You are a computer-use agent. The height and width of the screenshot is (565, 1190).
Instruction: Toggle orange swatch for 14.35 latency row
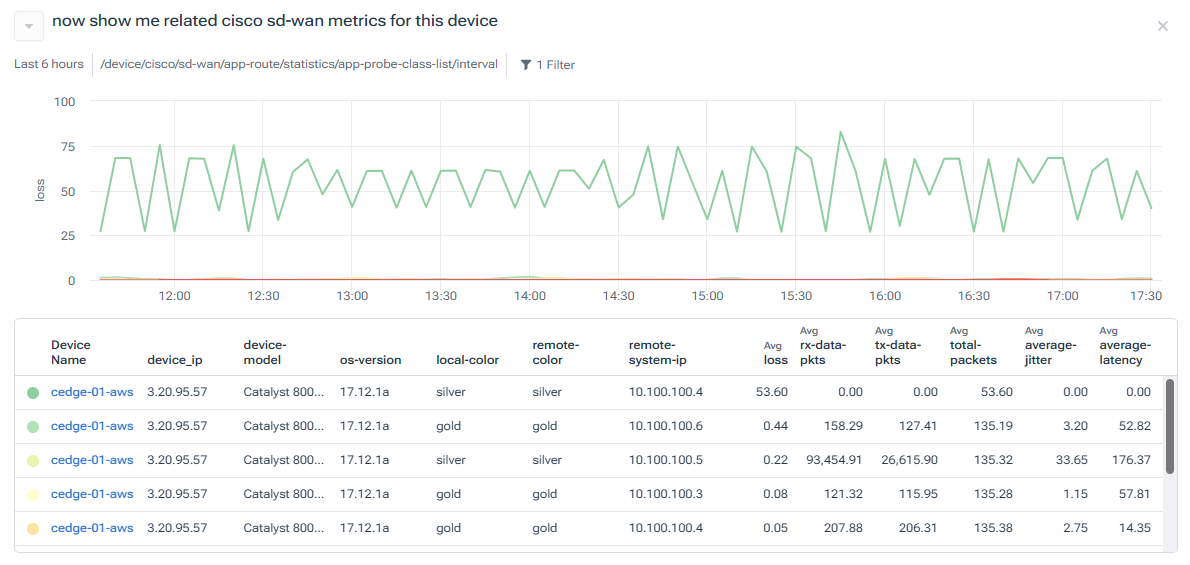click(33, 529)
